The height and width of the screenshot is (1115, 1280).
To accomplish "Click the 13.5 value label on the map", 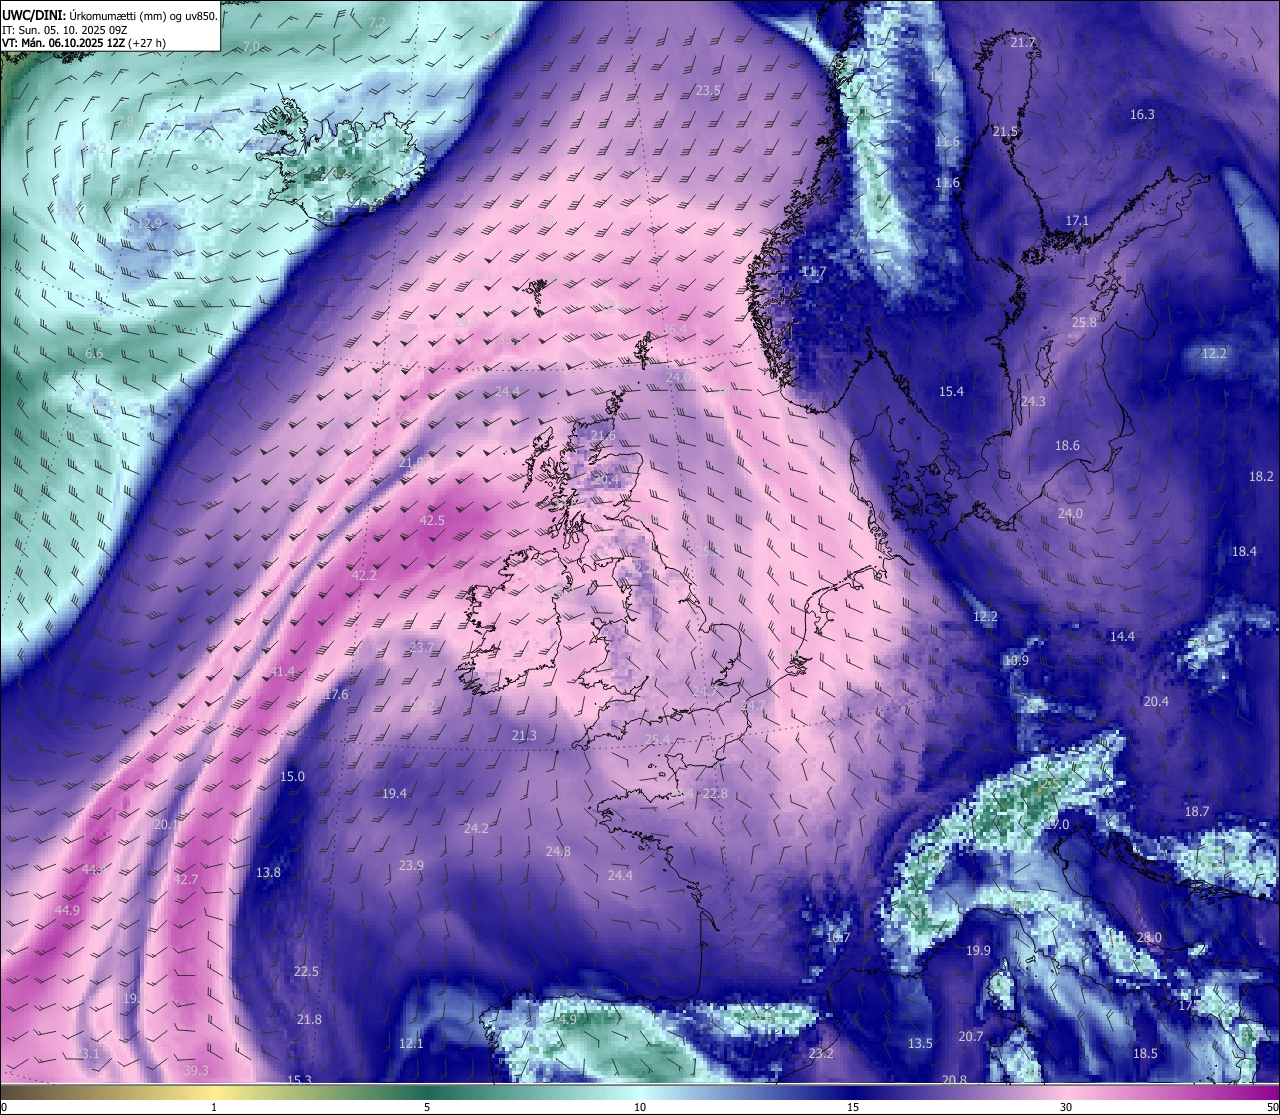I will pyautogui.click(x=920, y=1043).
